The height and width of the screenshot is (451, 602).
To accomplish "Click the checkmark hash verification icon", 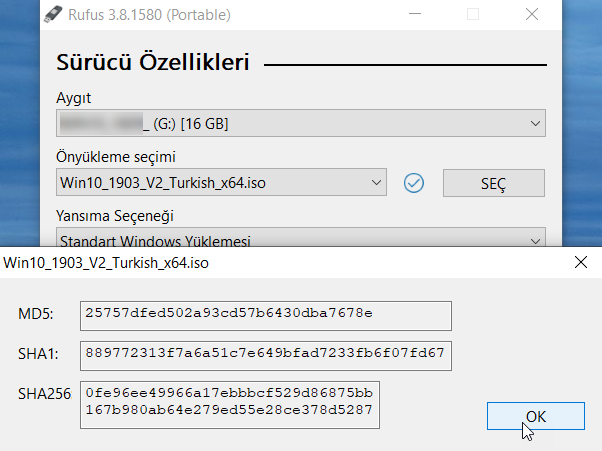I will coord(414,183).
